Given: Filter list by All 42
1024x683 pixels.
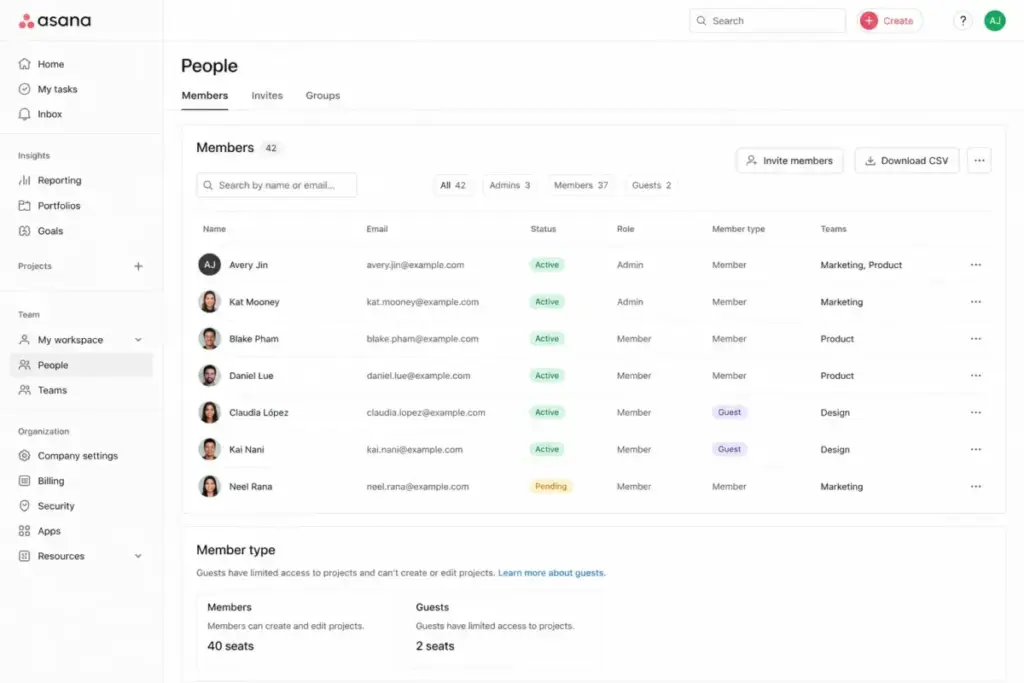Looking at the screenshot, I should (x=453, y=185).
